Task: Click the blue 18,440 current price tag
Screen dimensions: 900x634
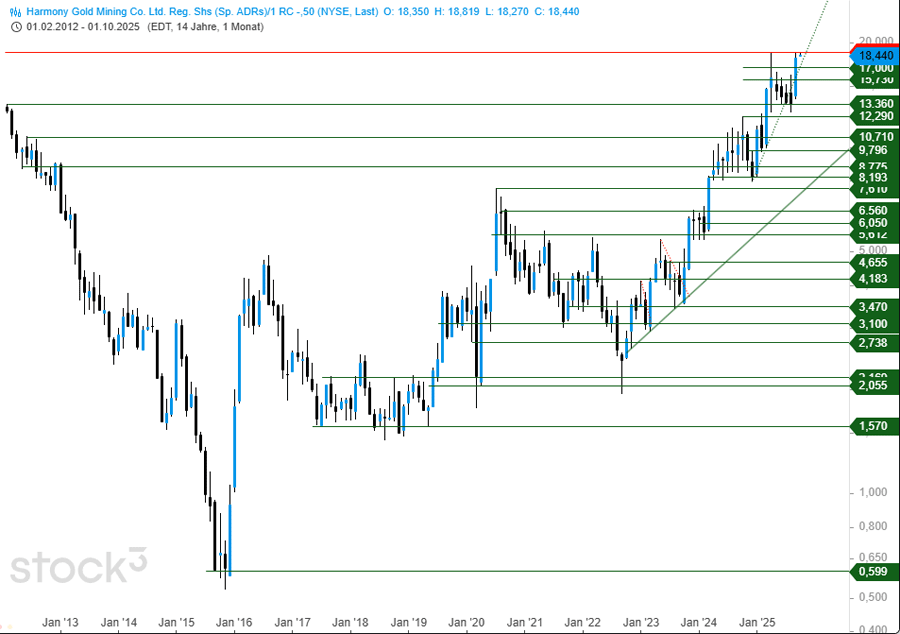Action: (x=873, y=54)
